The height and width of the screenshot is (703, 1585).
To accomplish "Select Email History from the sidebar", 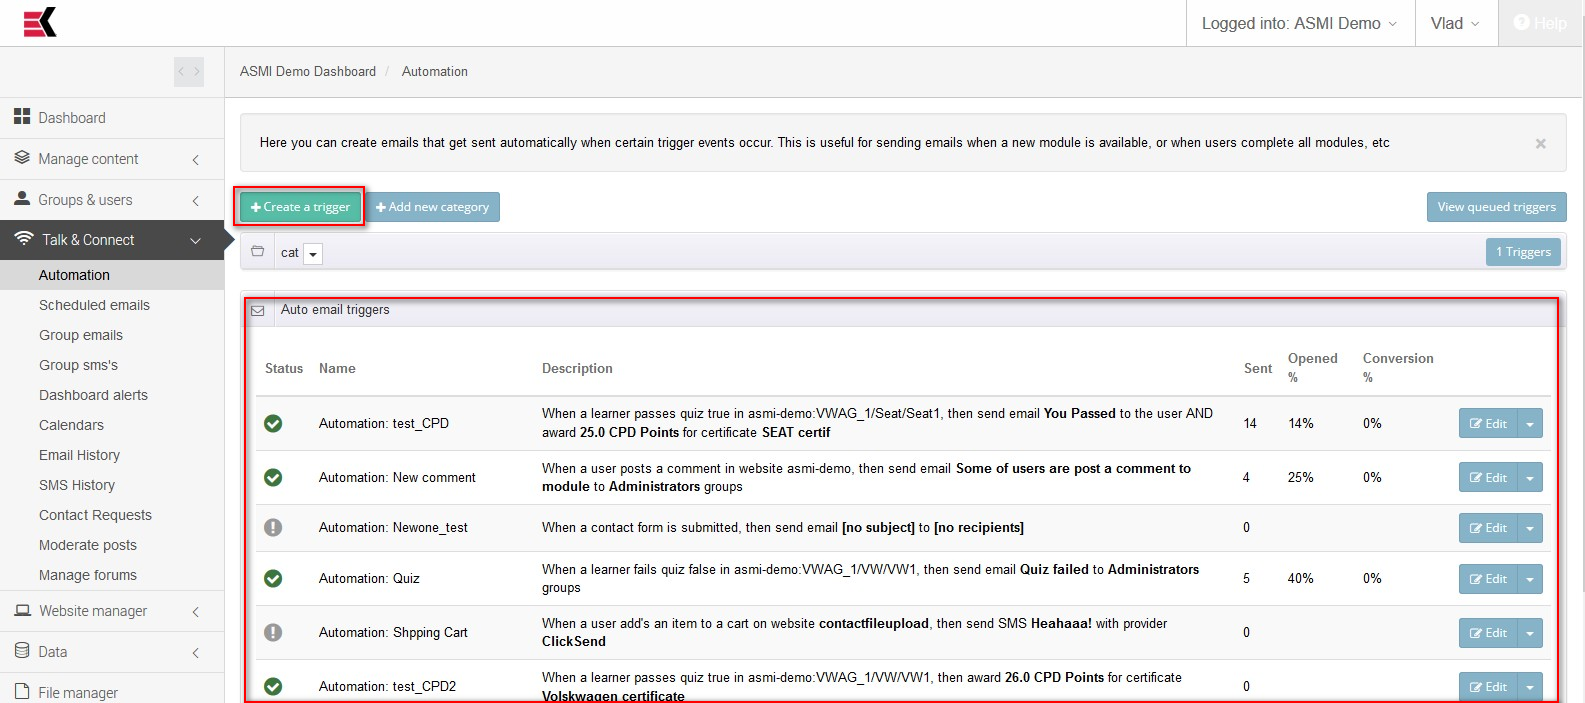I will (x=79, y=455).
